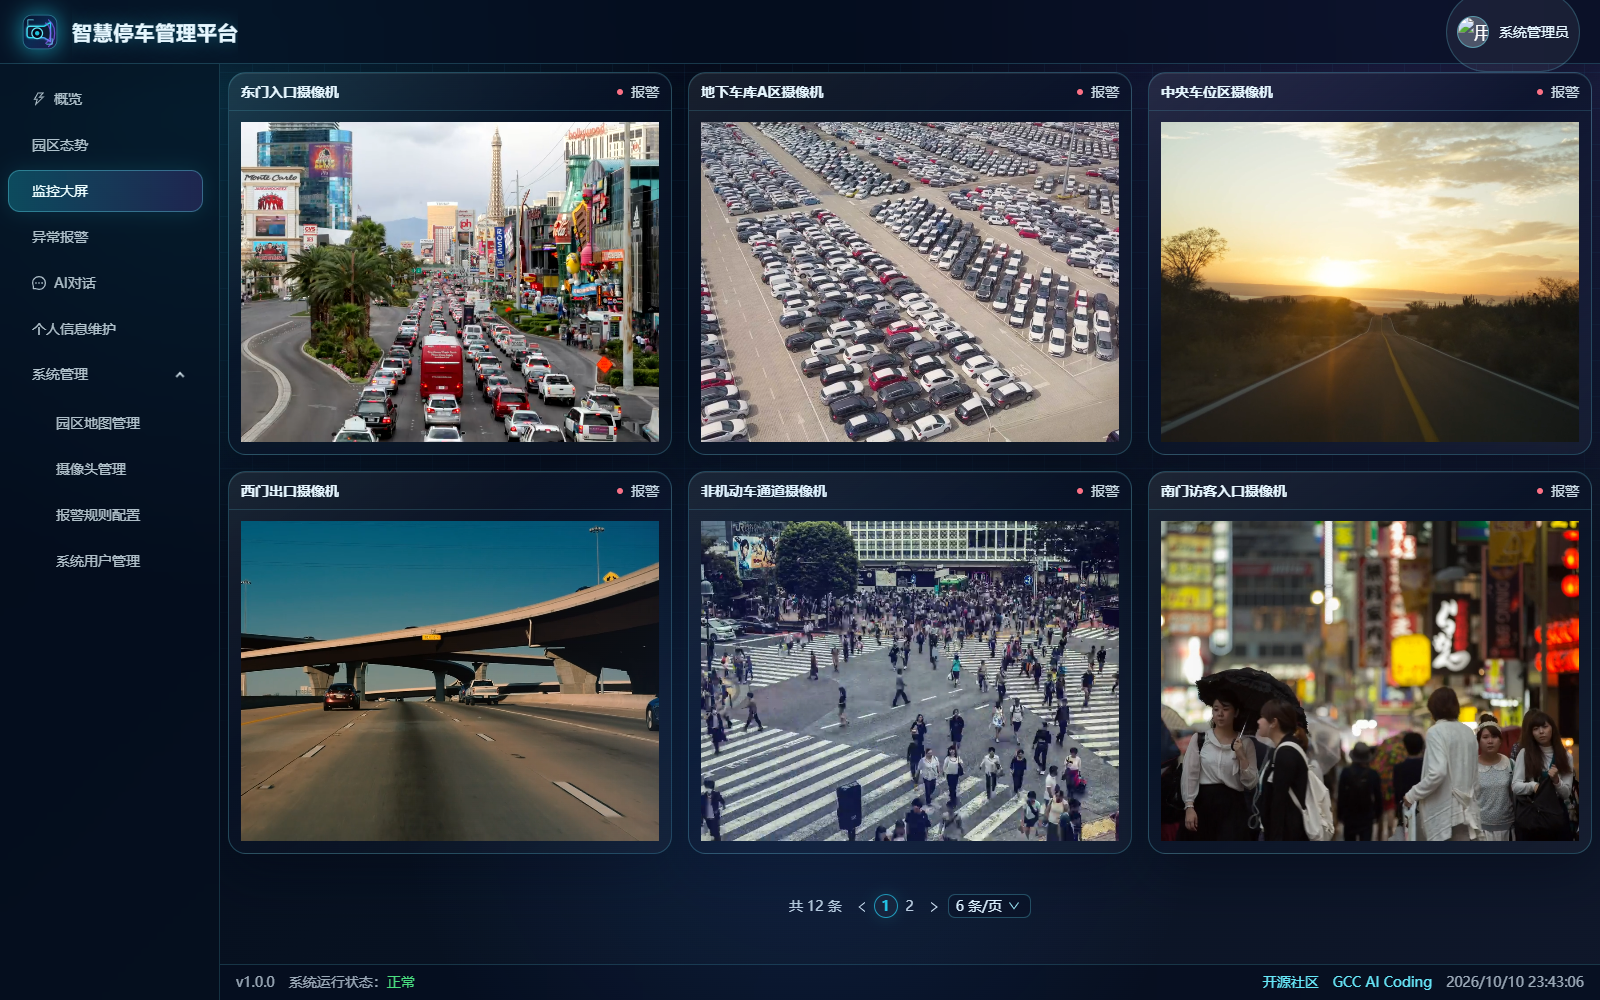Click the red 报警 dot on 东门入口摄像机
Image resolution: width=1600 pixels, height=1000 pixels.
(620, 92)
